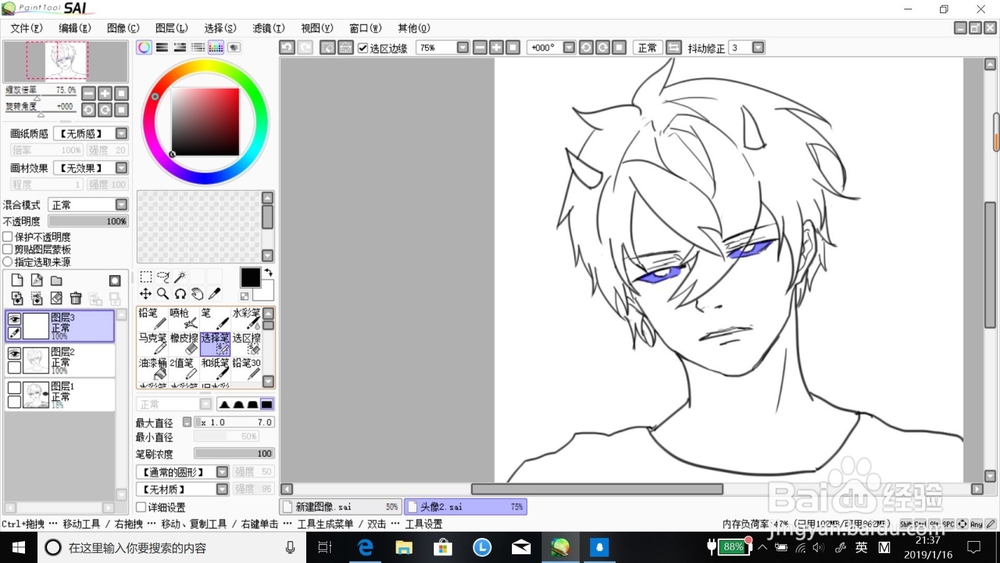1000x563 pixels.
Task: Create a new layer folder
Action: coord(57,281)
